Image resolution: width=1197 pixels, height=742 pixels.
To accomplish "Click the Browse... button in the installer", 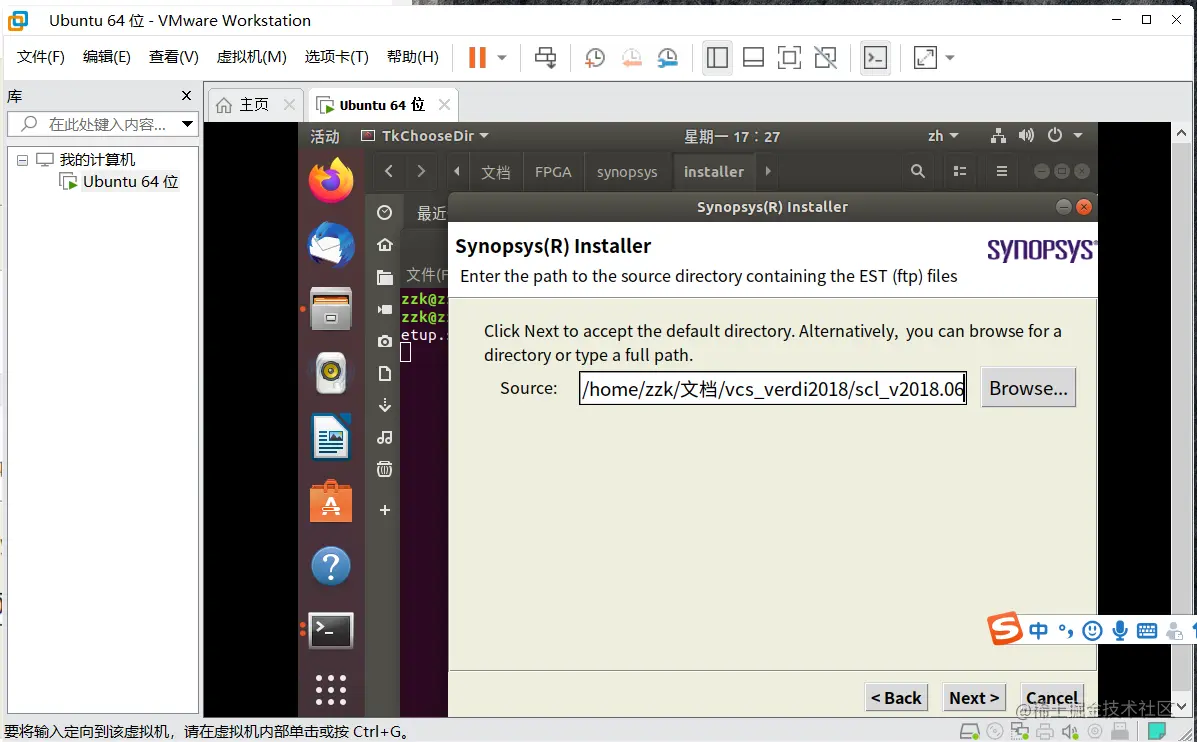I will point(1028,388).
